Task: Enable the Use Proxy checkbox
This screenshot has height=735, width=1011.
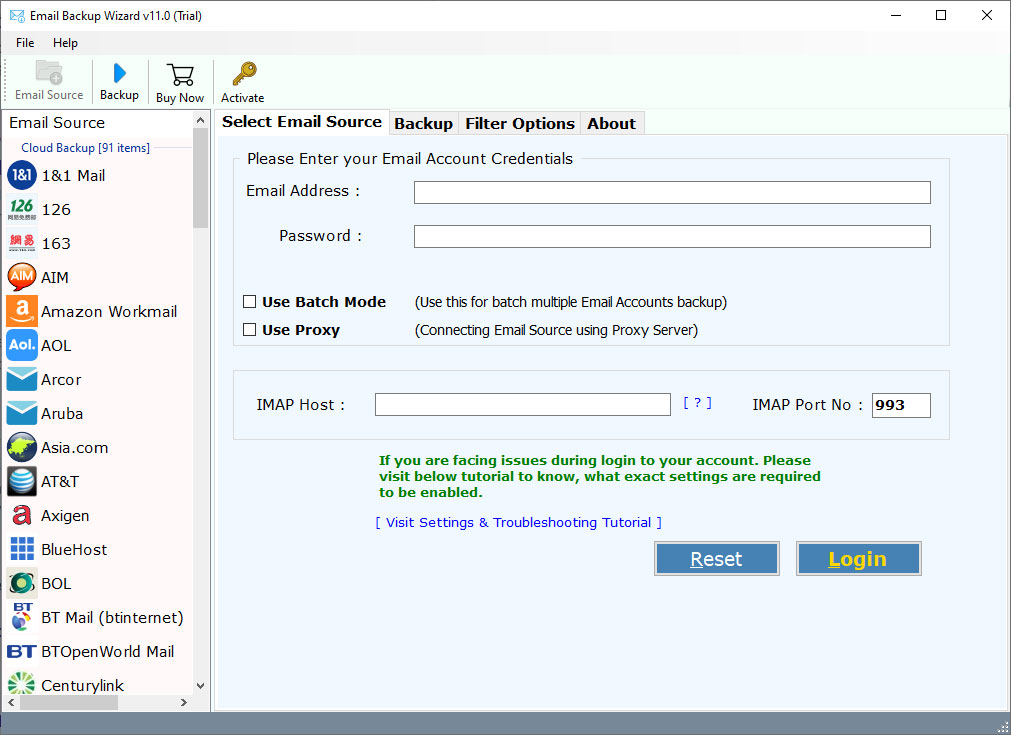Action: click(x=250, y=330)
